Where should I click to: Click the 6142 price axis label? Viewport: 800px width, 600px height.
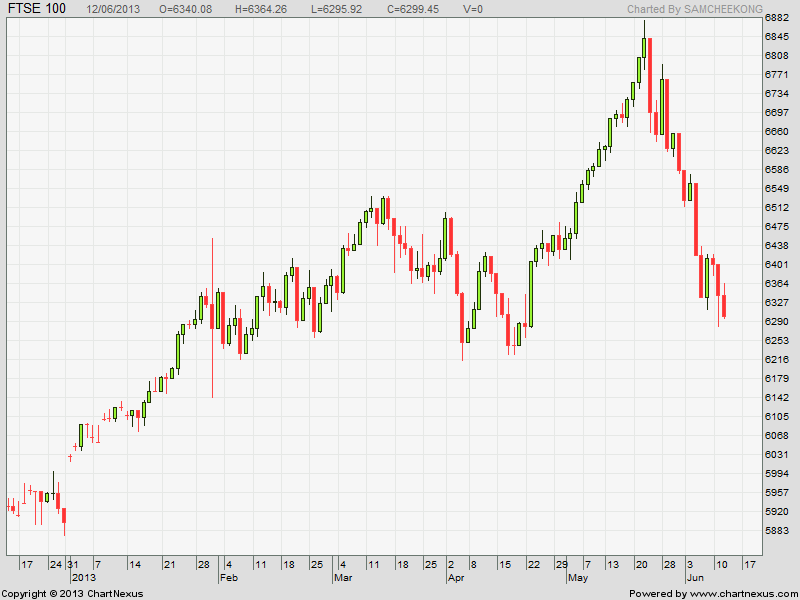(x=777, y=397)
